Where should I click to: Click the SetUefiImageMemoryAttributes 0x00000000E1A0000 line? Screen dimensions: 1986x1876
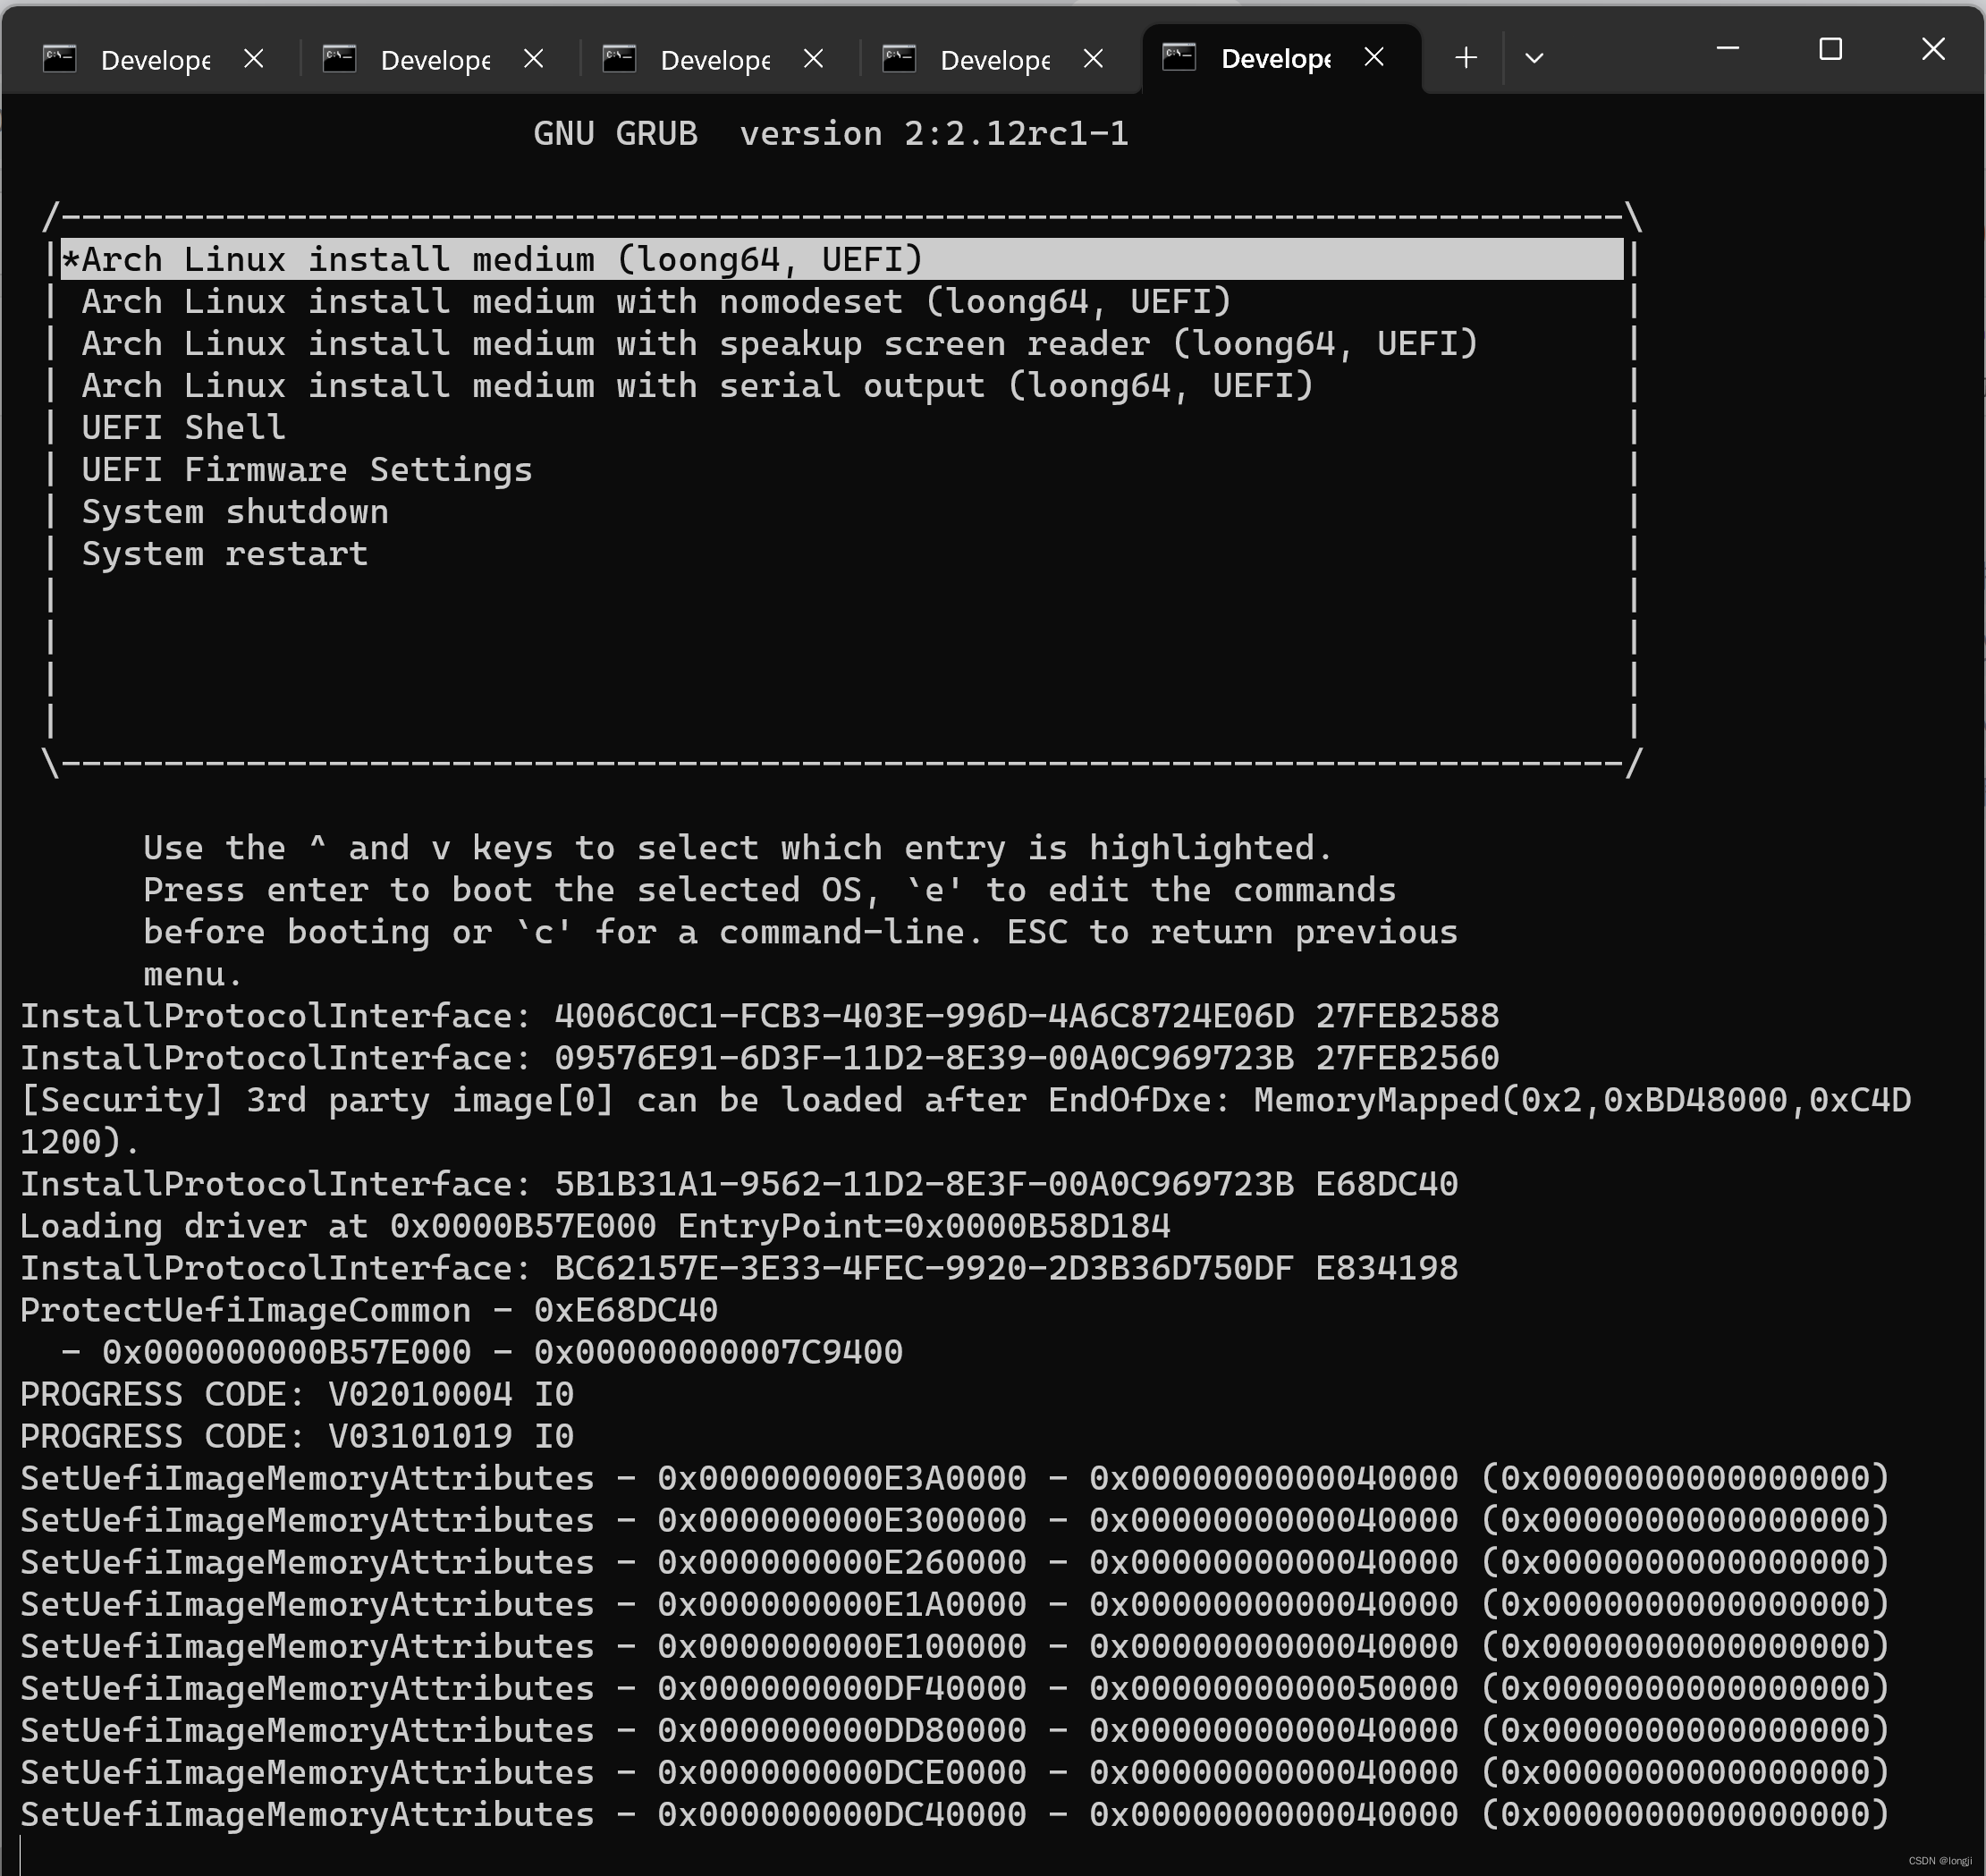point(955,1604)
